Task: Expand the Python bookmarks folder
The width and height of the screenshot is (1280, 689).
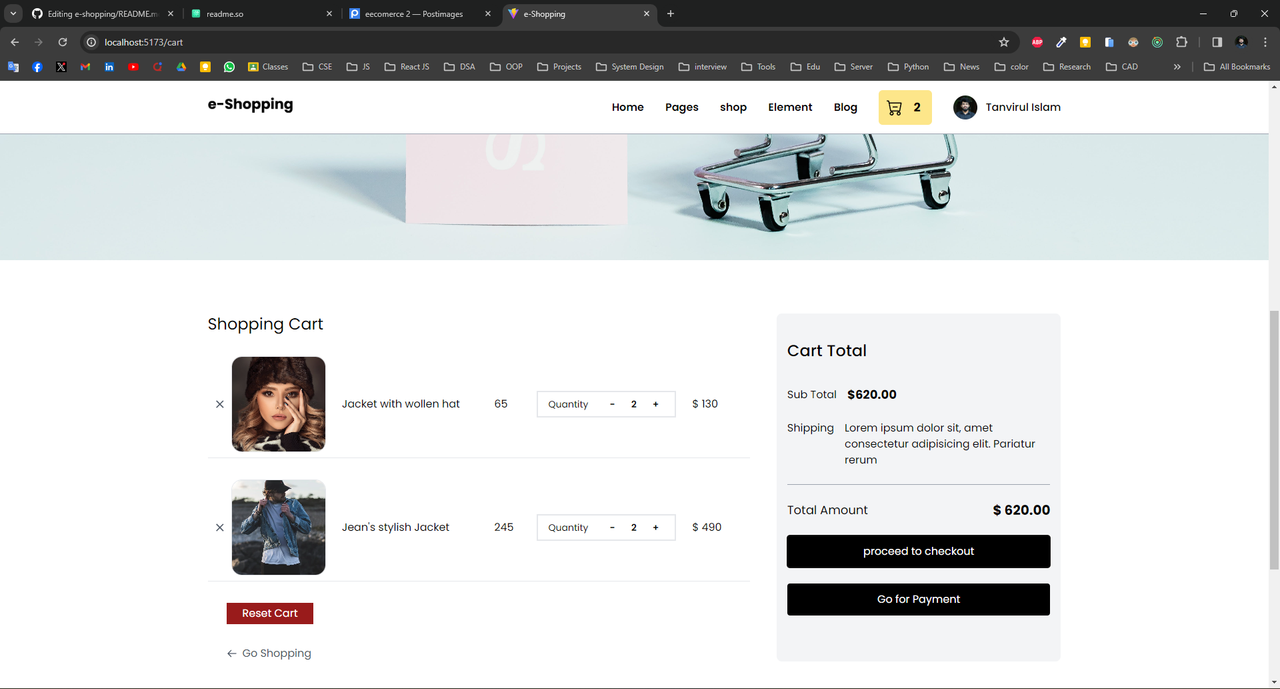Action: click(x=908, y=67)
